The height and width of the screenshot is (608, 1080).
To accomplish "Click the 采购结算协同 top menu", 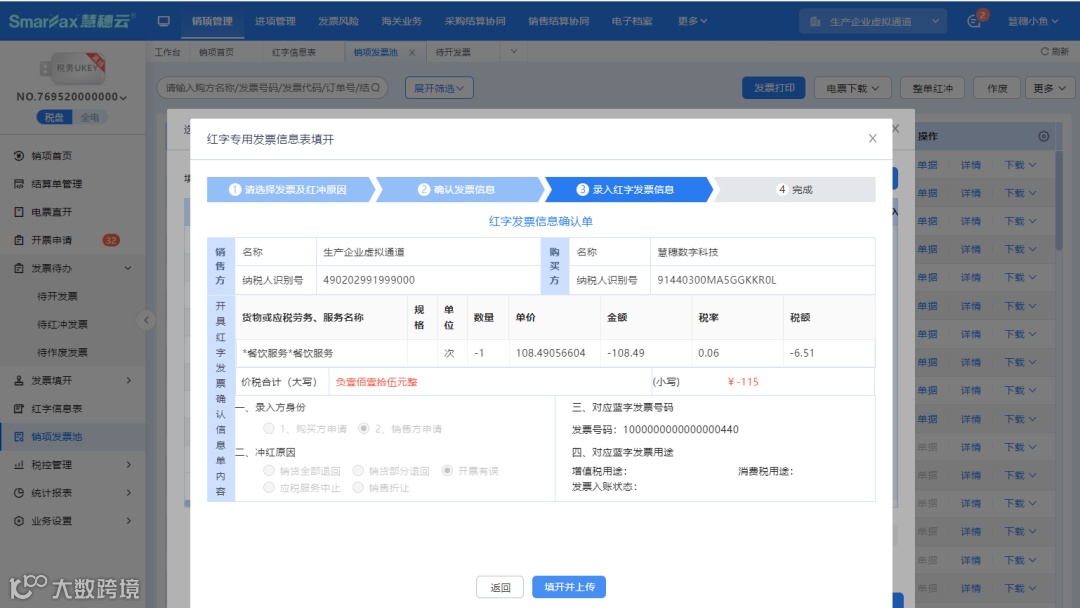I will [475, 21].
